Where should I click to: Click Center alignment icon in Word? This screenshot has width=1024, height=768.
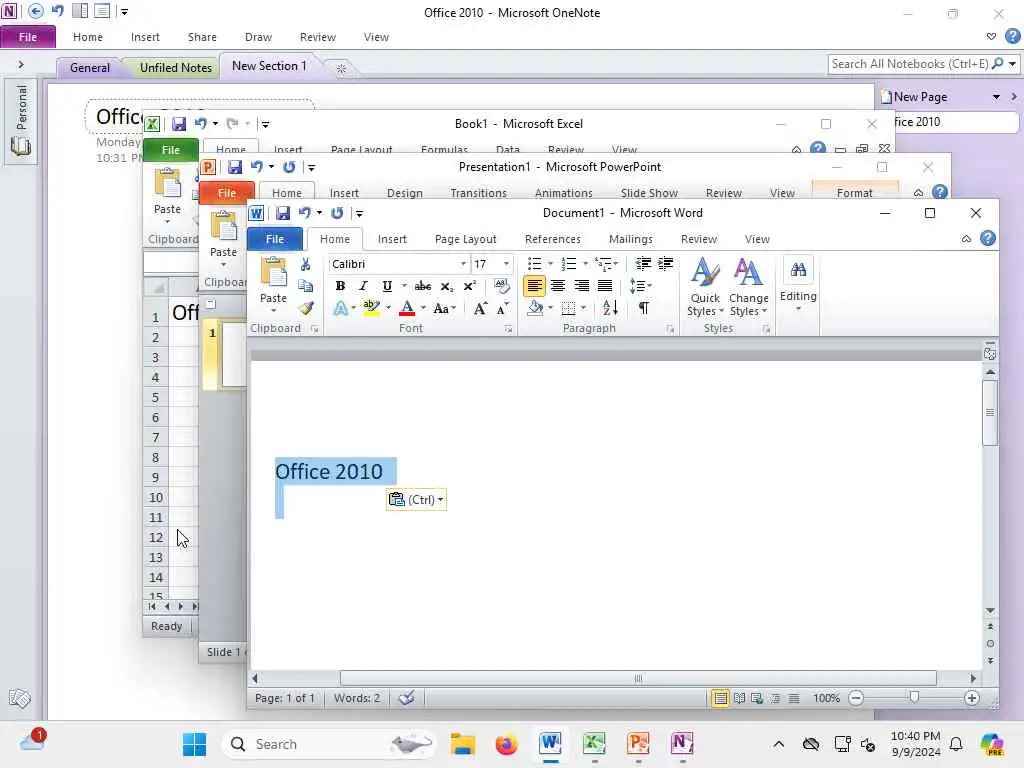coord(558,285)
